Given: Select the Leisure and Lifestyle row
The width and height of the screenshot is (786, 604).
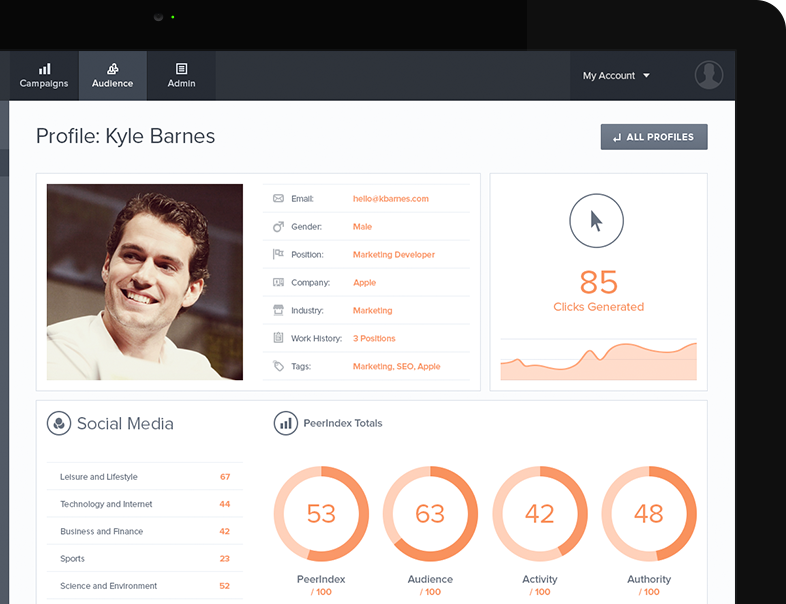Looking at the screenshot, I should pos(145,477).
